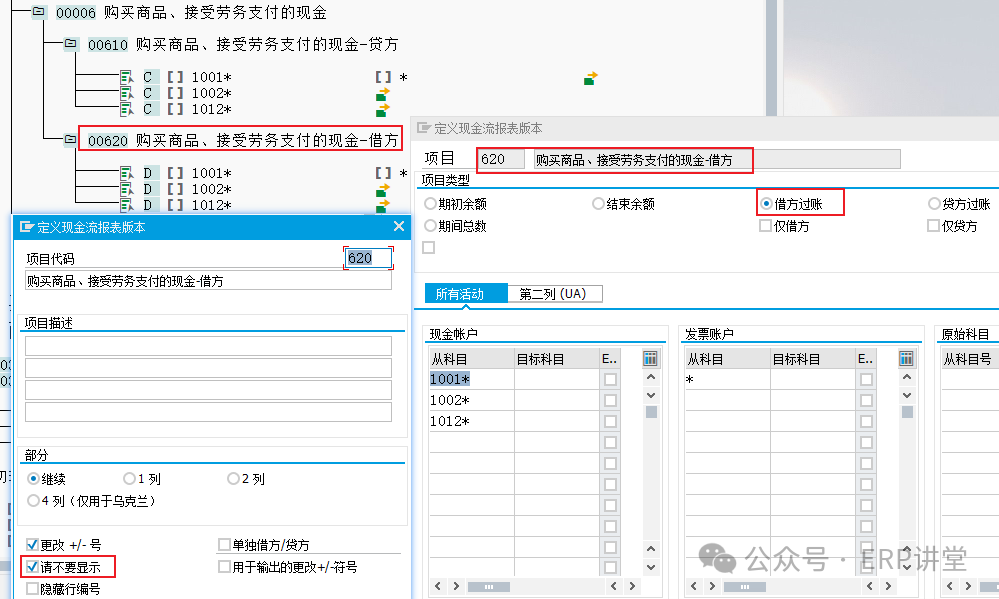
Task: Select the 所有活动 tab
Action: 459,294
